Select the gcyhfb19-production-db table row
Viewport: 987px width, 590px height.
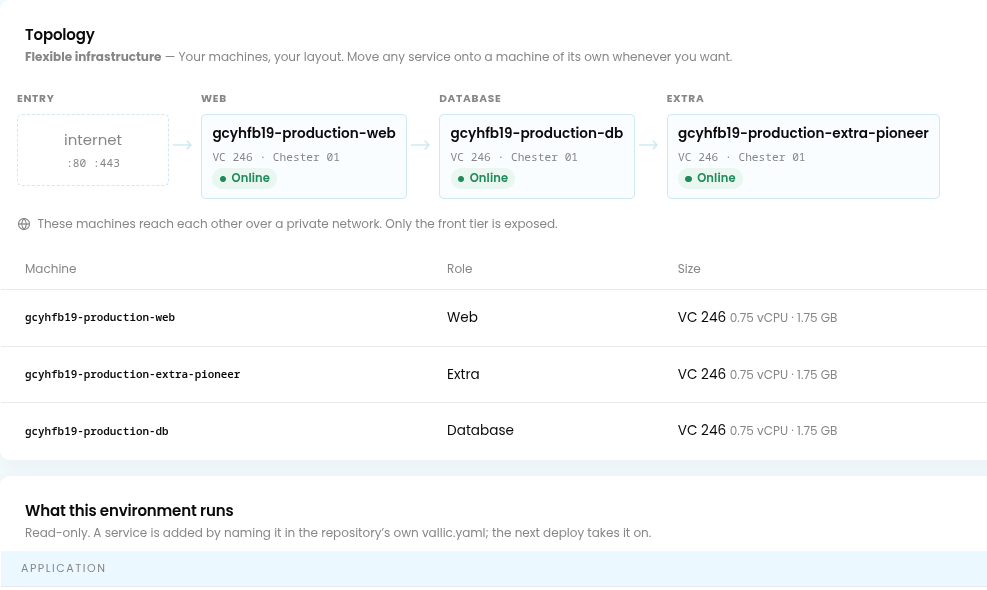[x=494, y=431]
